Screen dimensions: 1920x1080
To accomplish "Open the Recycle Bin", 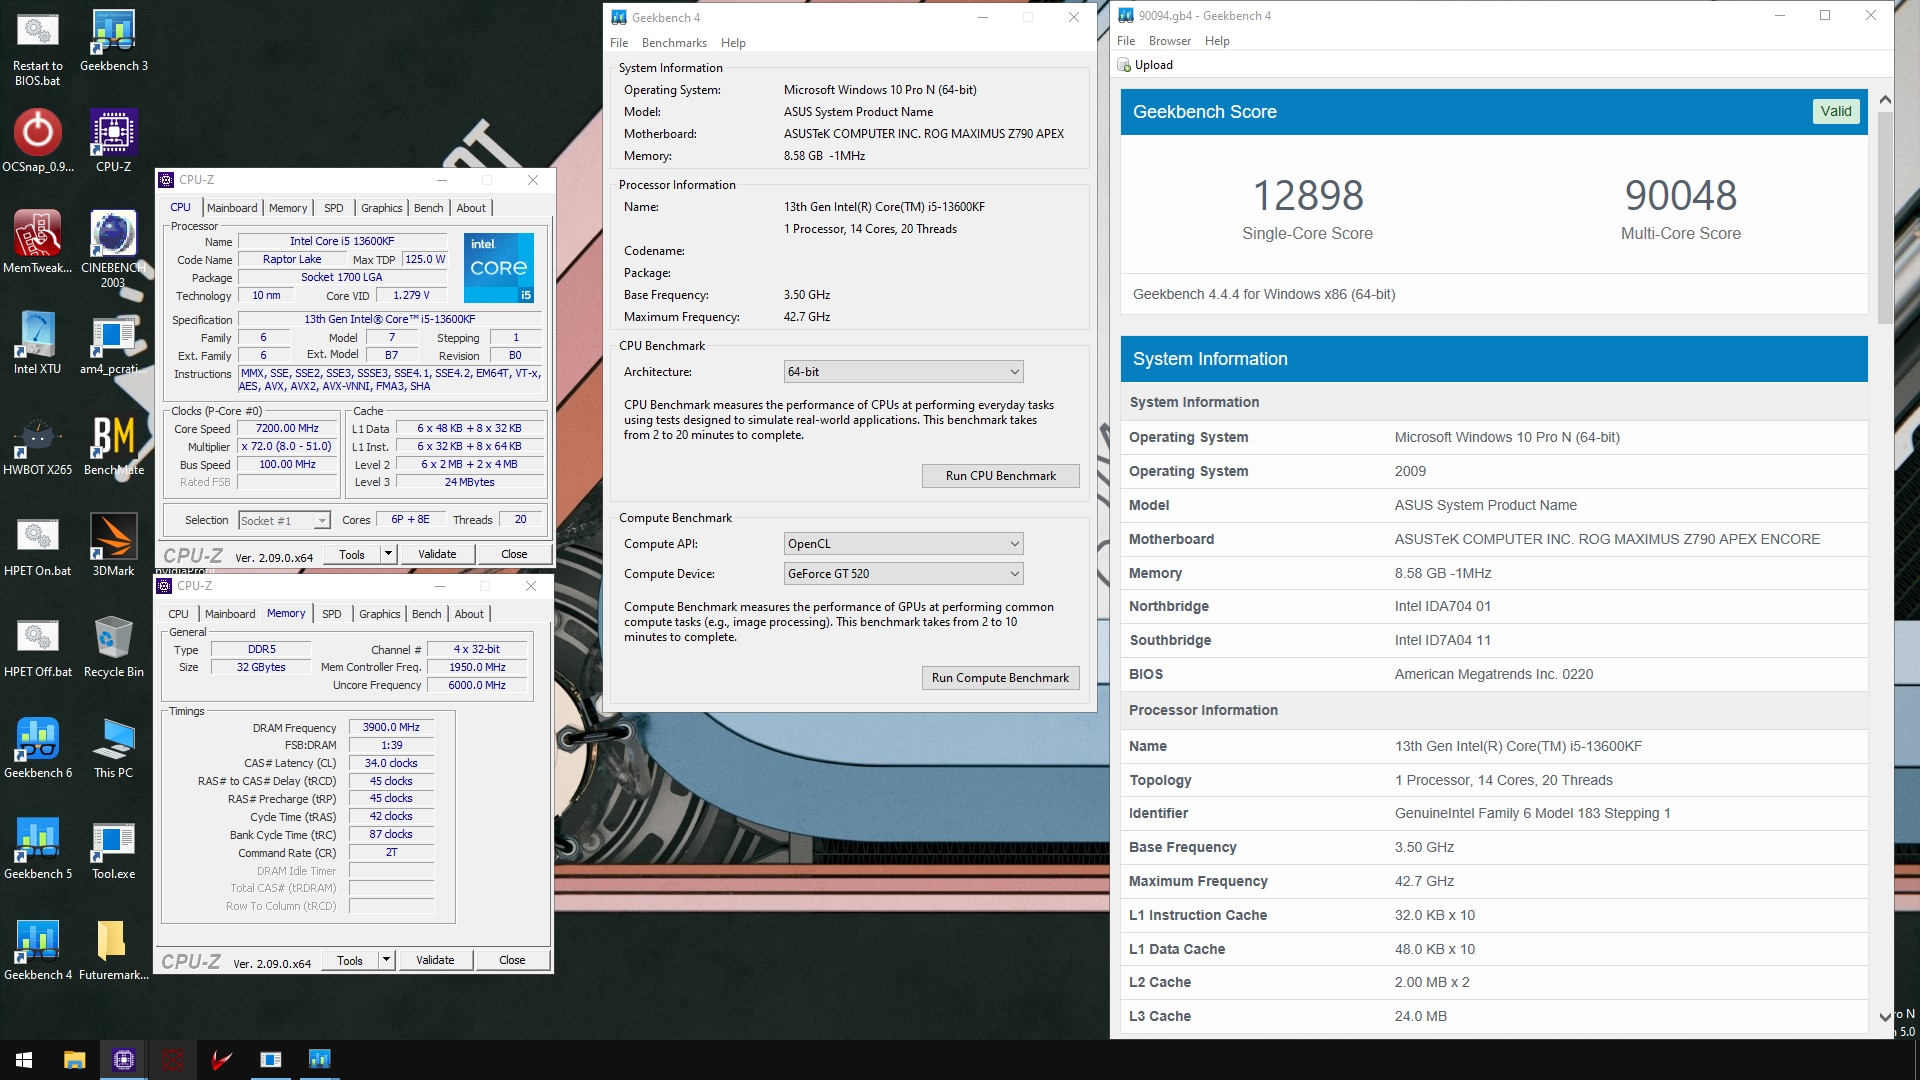I will coord(113,646).
